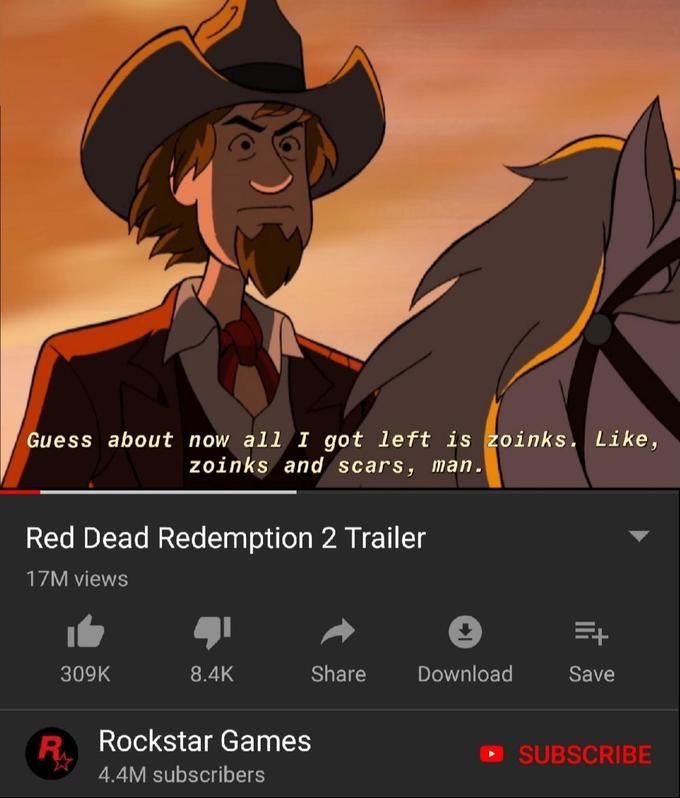Expand the video description arrow
Screen dimensions: 680x798
(x=639, y=536)
